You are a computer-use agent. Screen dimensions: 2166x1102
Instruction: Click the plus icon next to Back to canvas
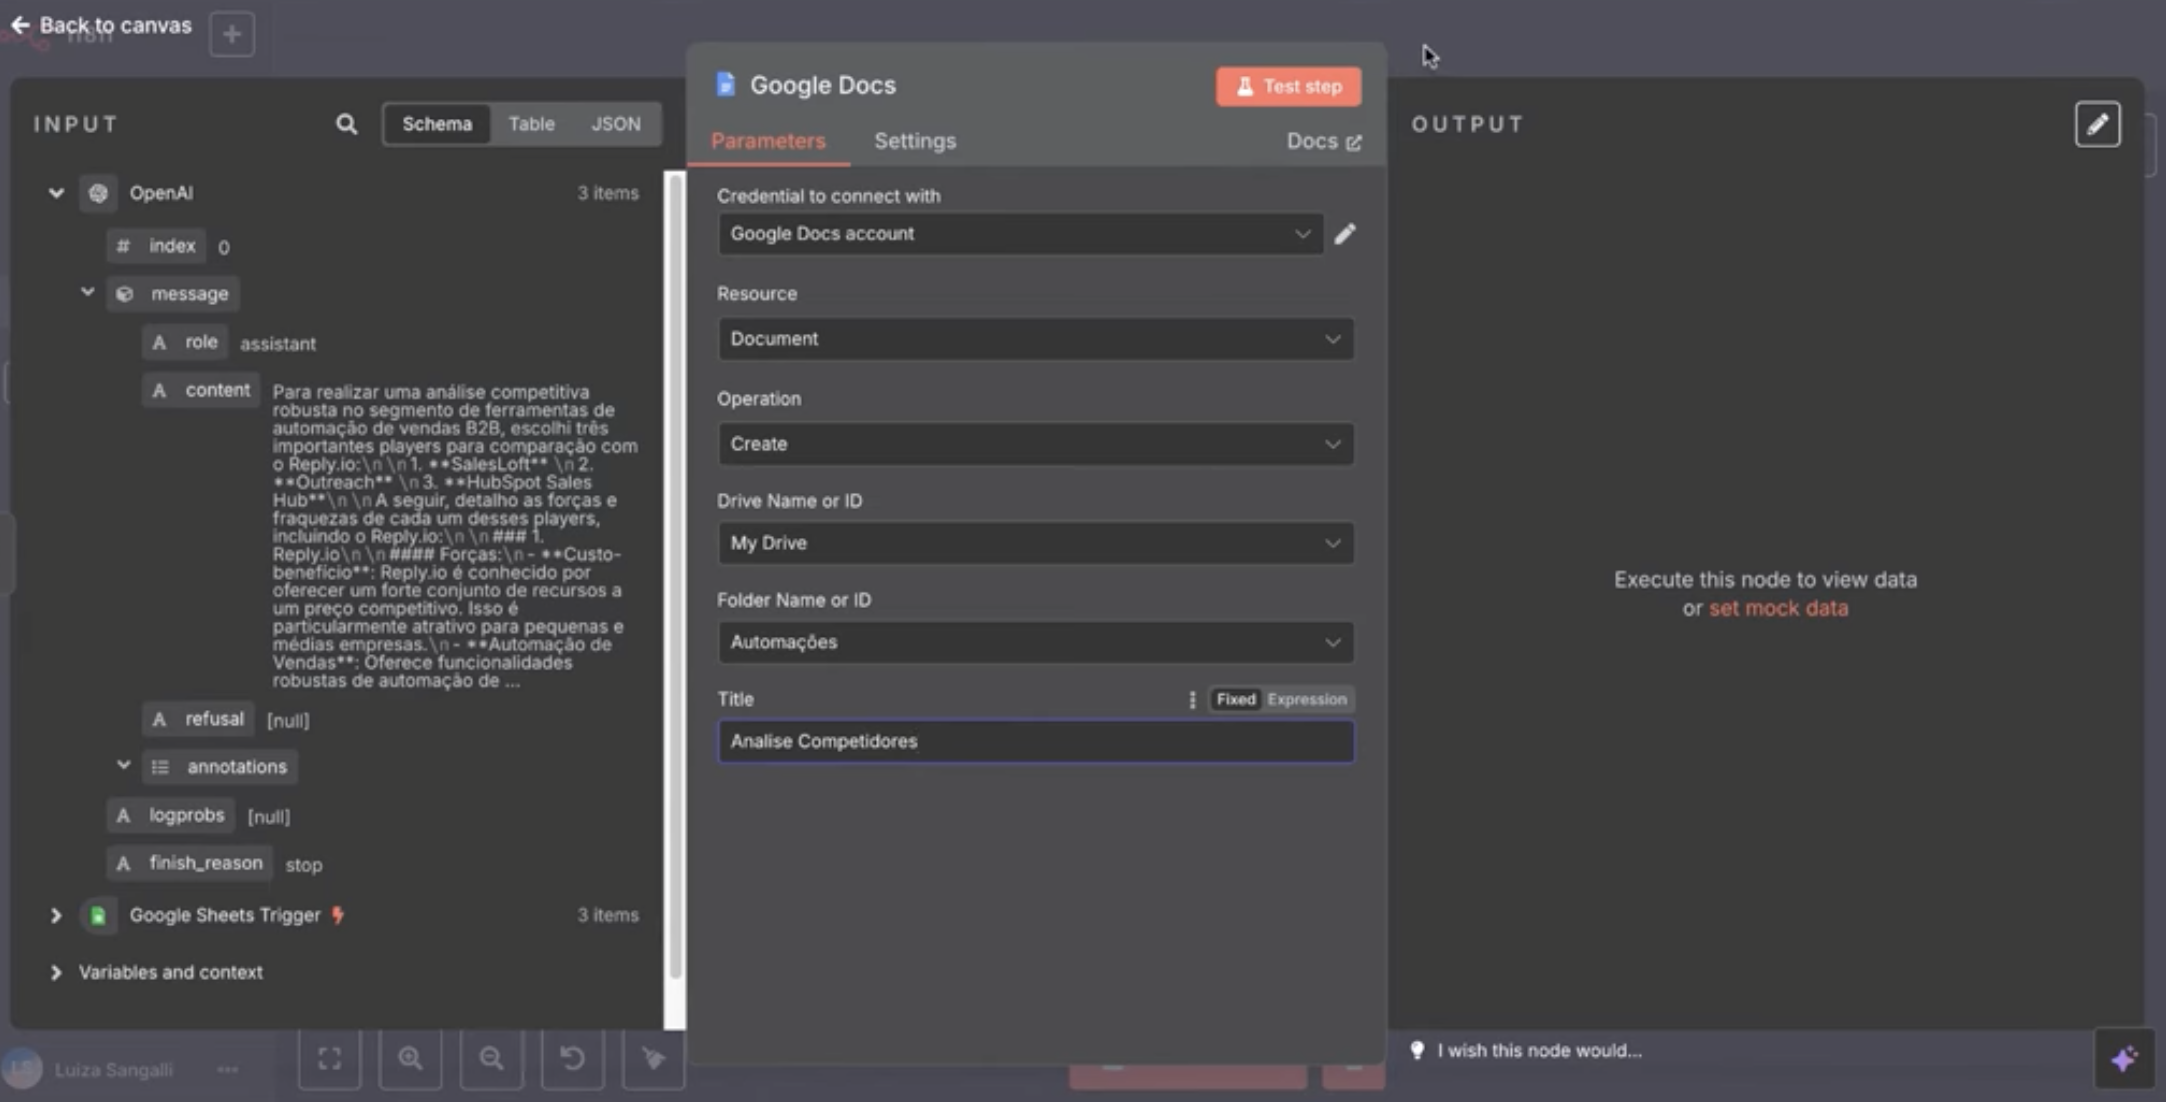(232, 34)
